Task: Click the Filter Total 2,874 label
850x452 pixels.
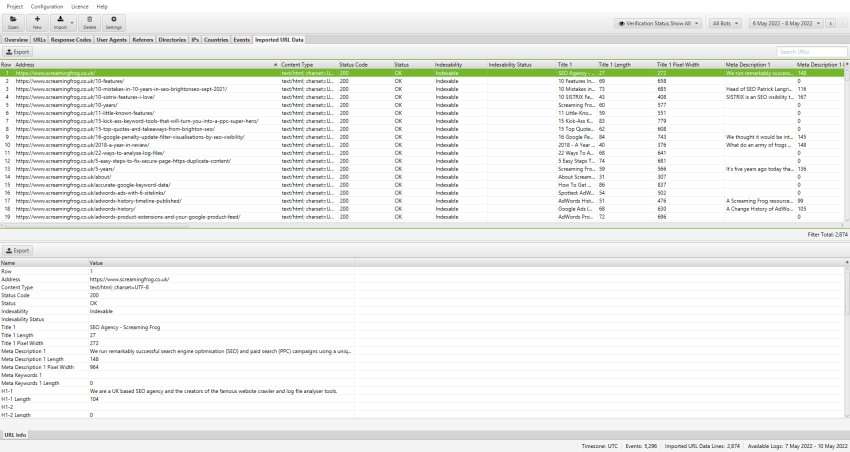Action: [827, 235]
